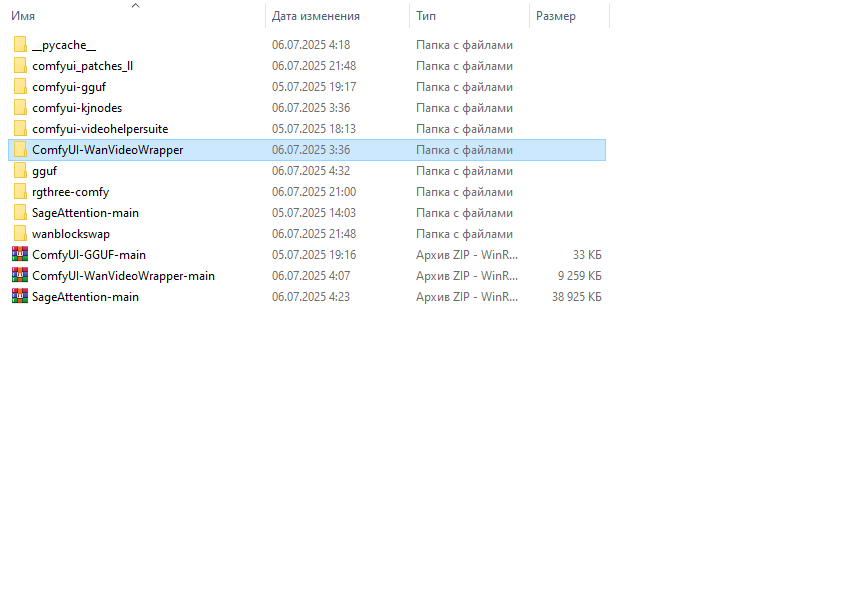Screen dimensions: 854x598
Task: Click the ComfyUI-WanVideoWrapper folder icon
Action: click(20, 150)
